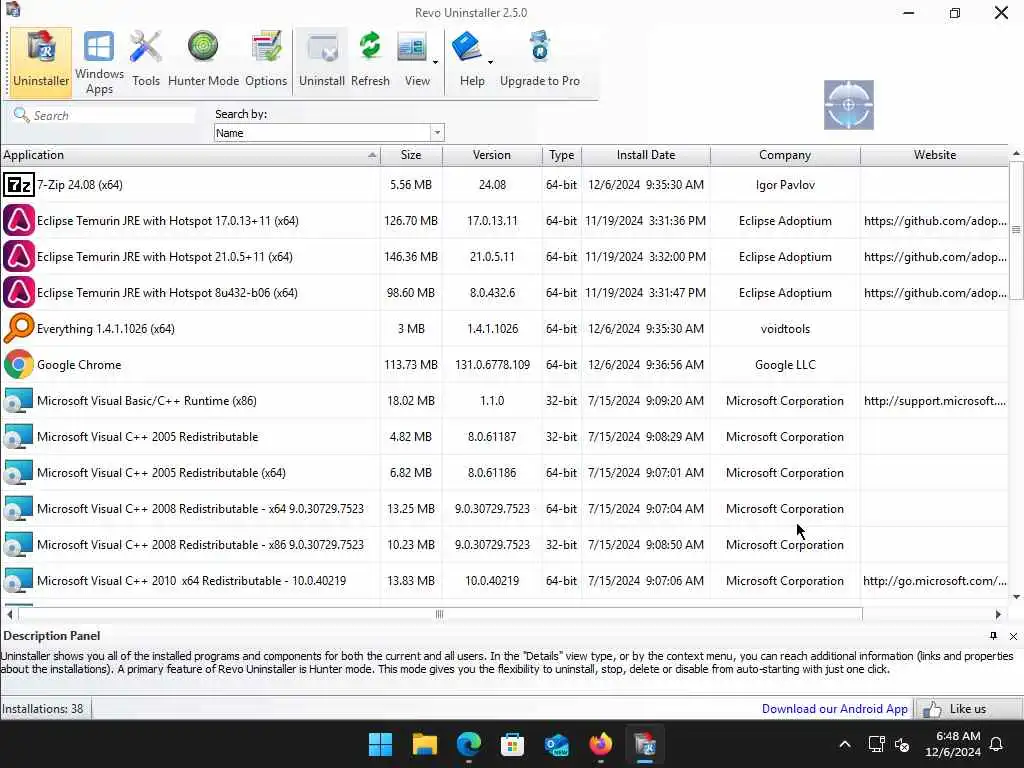Open Outlook from taskbar

556,744
